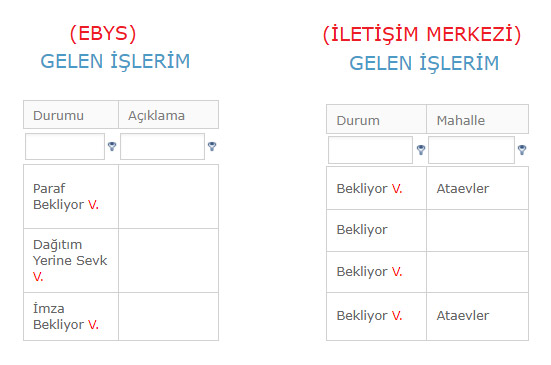Click the filter icon beside Durumu filter box
The width and height of the screenshot is (551, 365).
[x=112, y=146]
